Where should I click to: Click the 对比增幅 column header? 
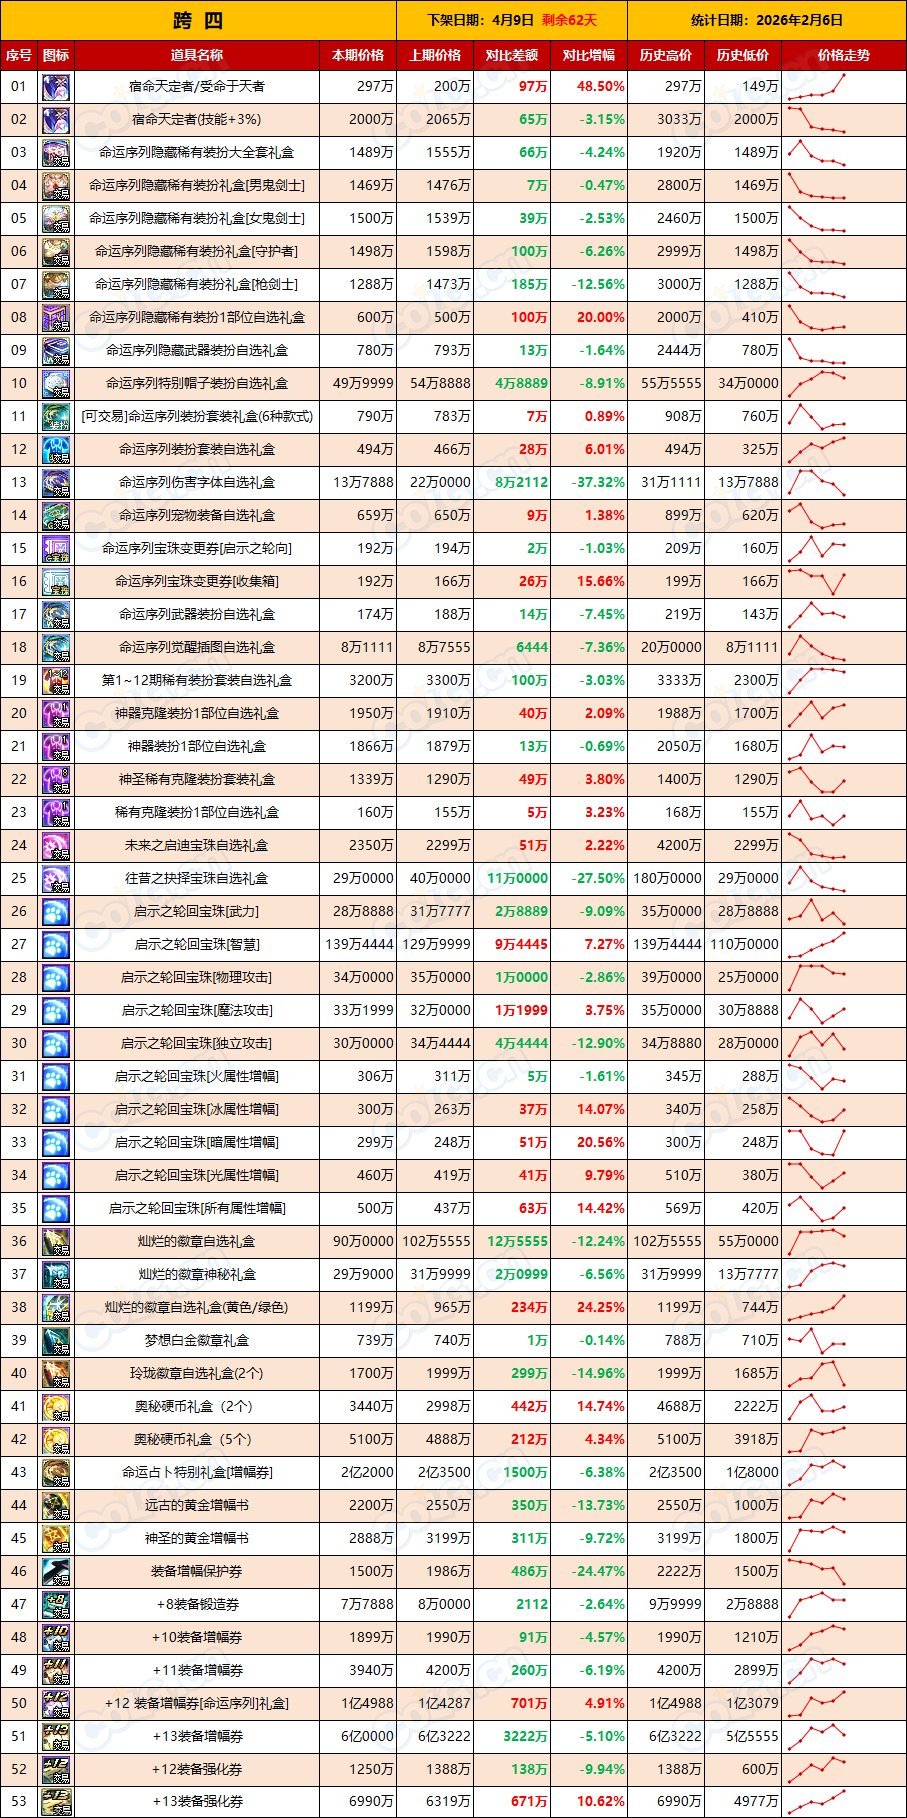589,55
